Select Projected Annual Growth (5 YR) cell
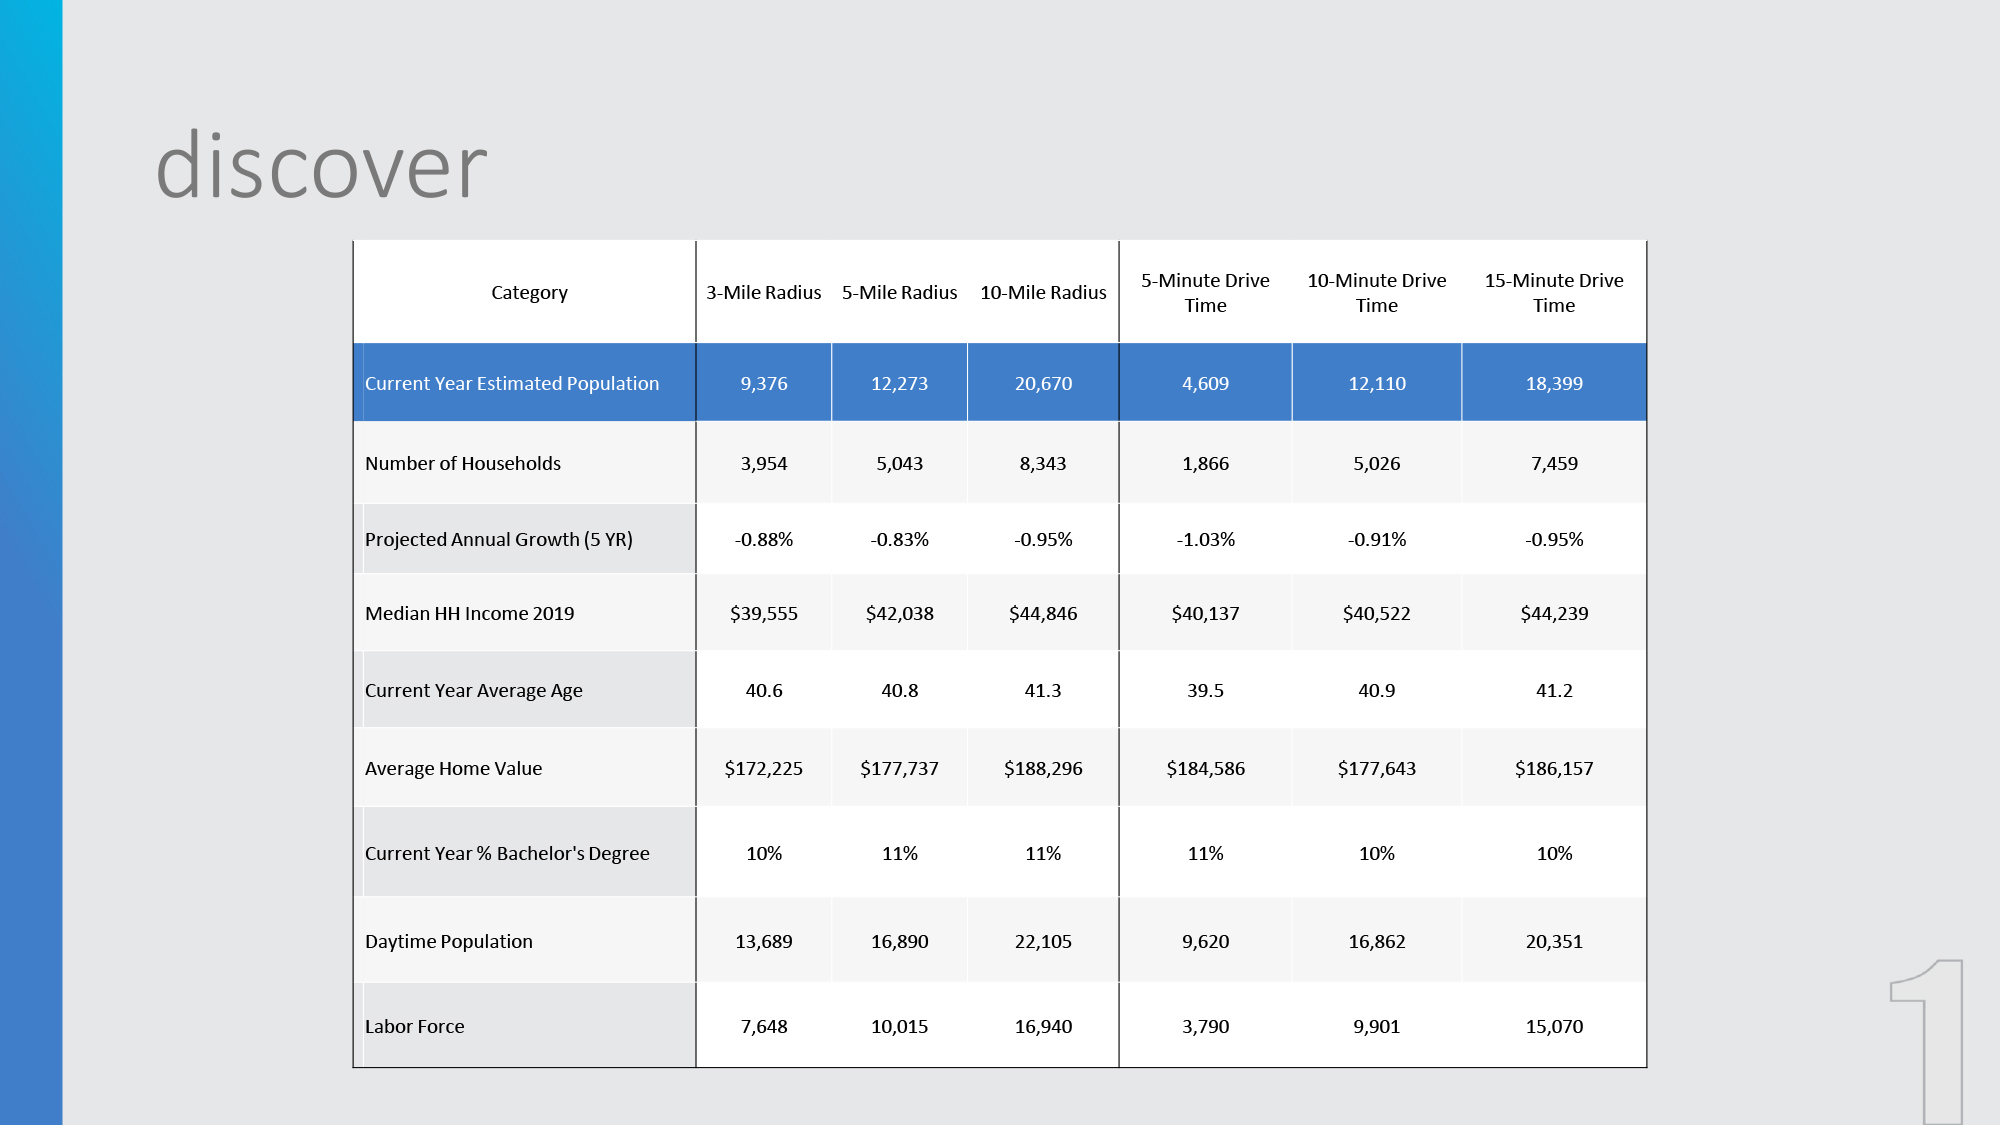The height and width of the screenshot is (1125, 2000). pos(498,540)
